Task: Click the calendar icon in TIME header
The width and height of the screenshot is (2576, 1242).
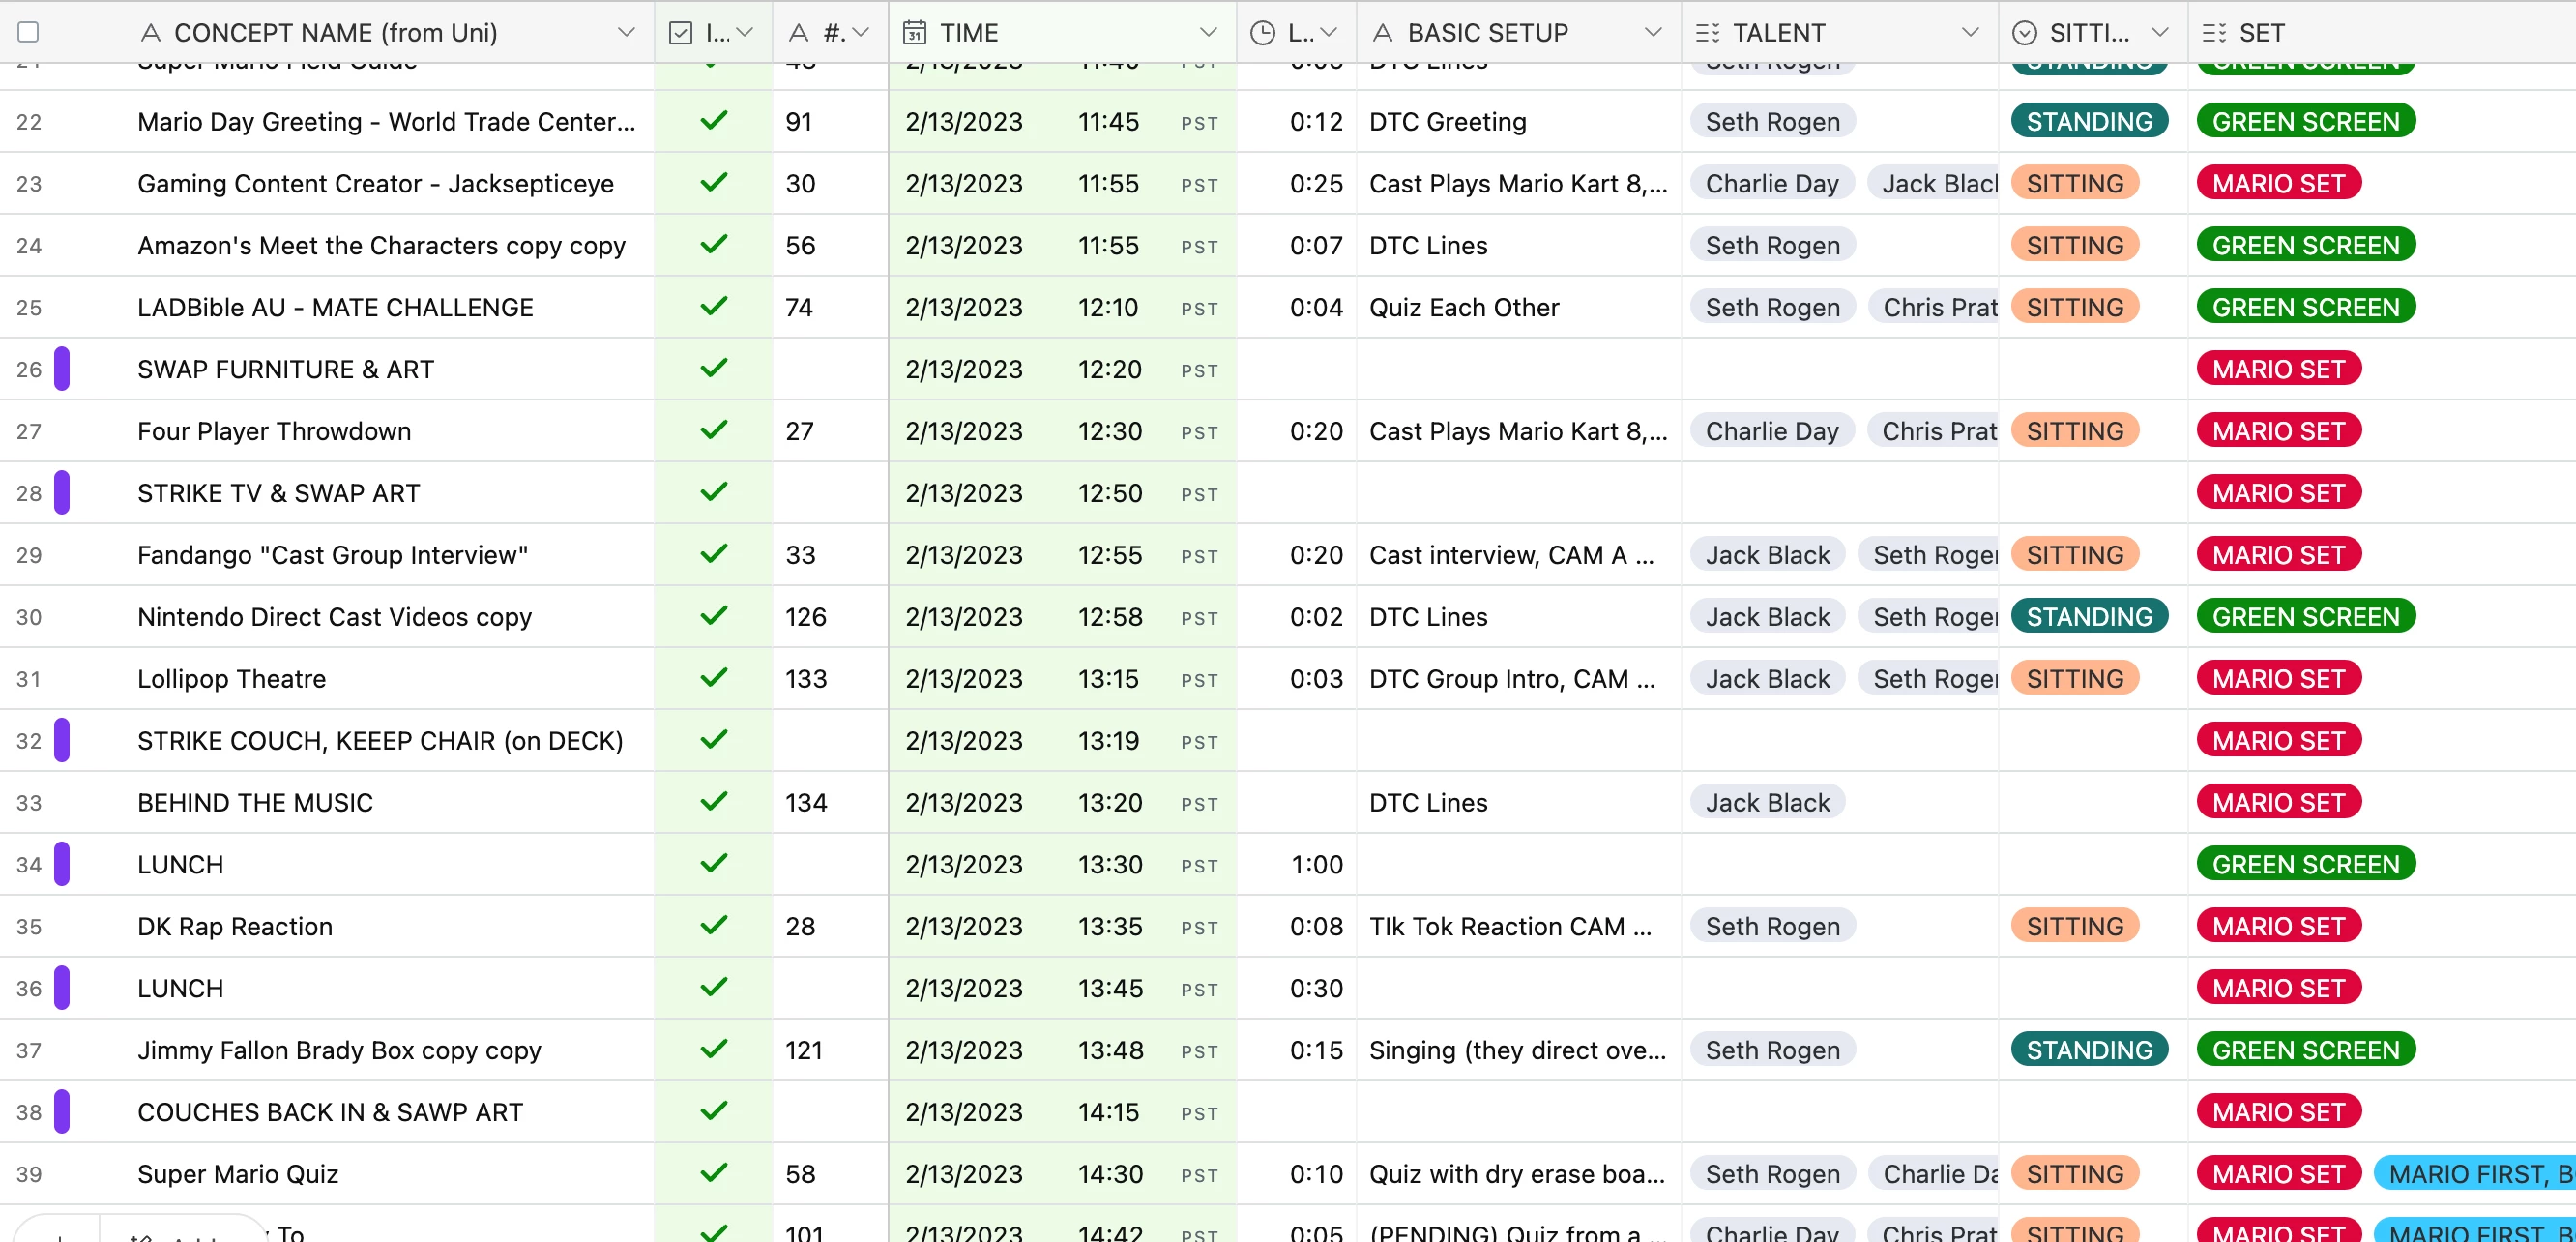Action: pos(914,33)
